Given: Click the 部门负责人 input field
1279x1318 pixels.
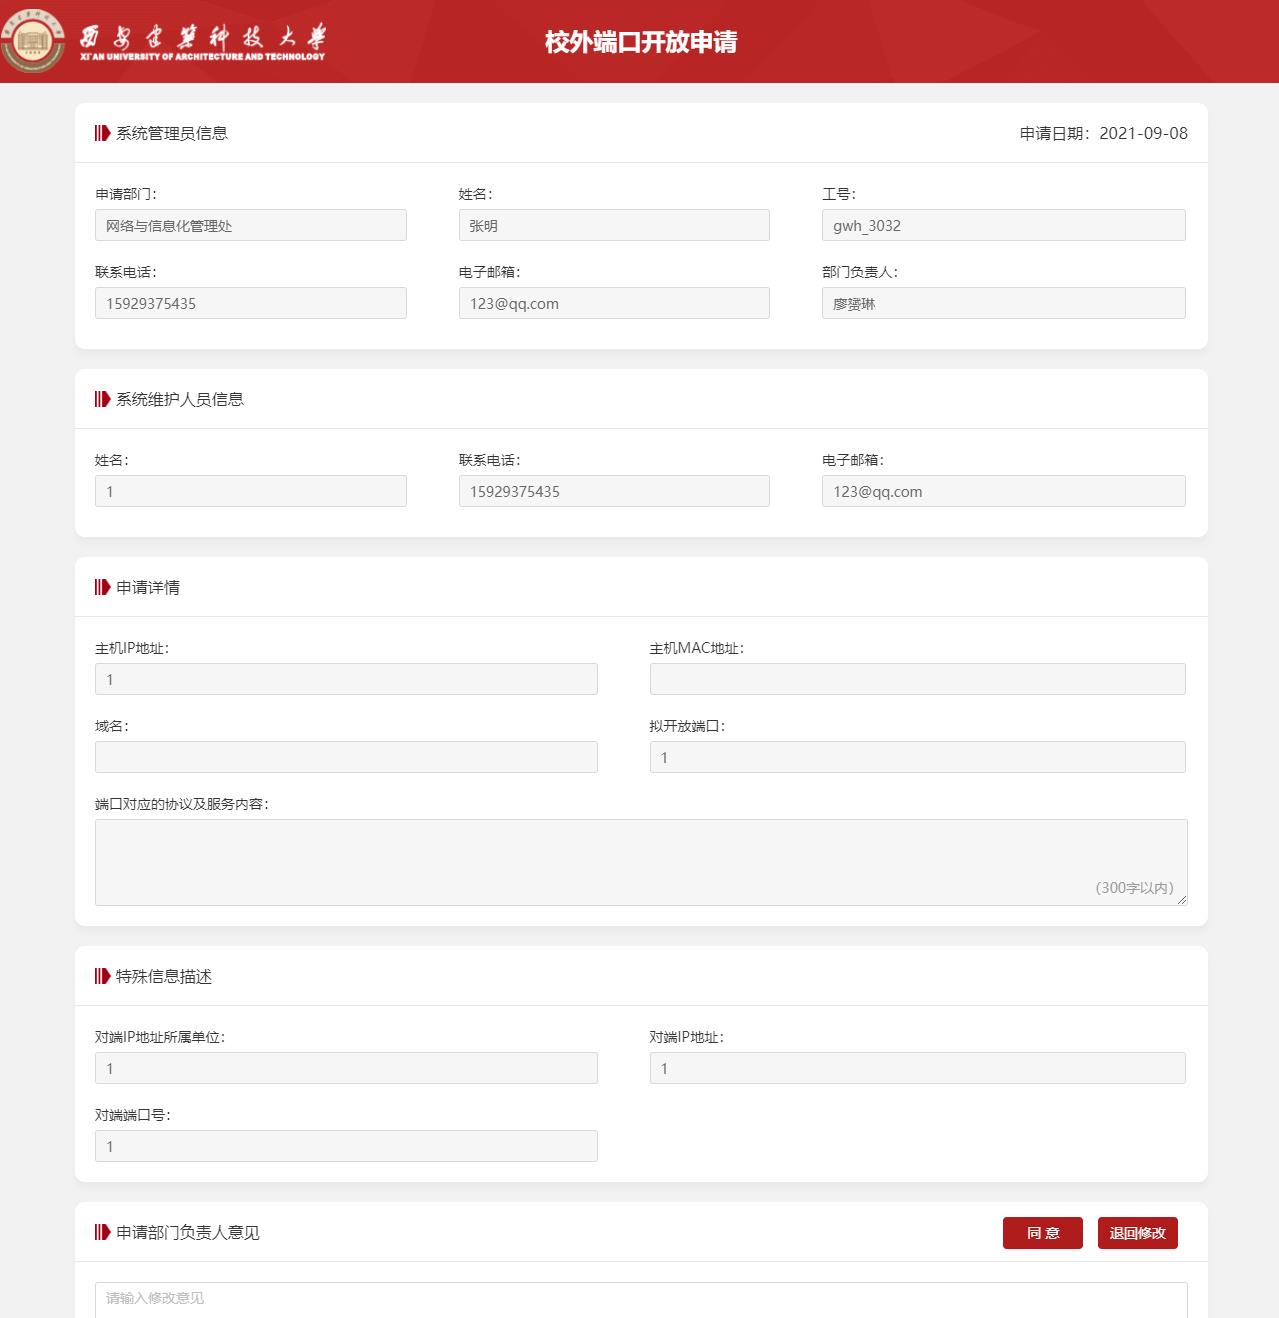Looking at the screenshot, I should [1004, 303].
